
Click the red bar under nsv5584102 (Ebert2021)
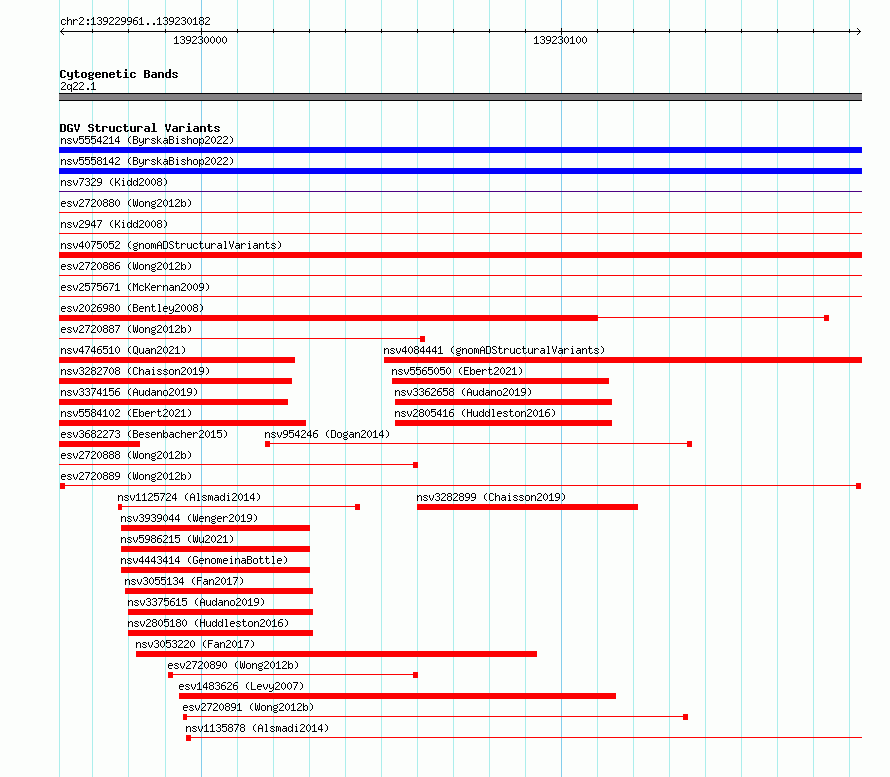[x=182, y=423]
